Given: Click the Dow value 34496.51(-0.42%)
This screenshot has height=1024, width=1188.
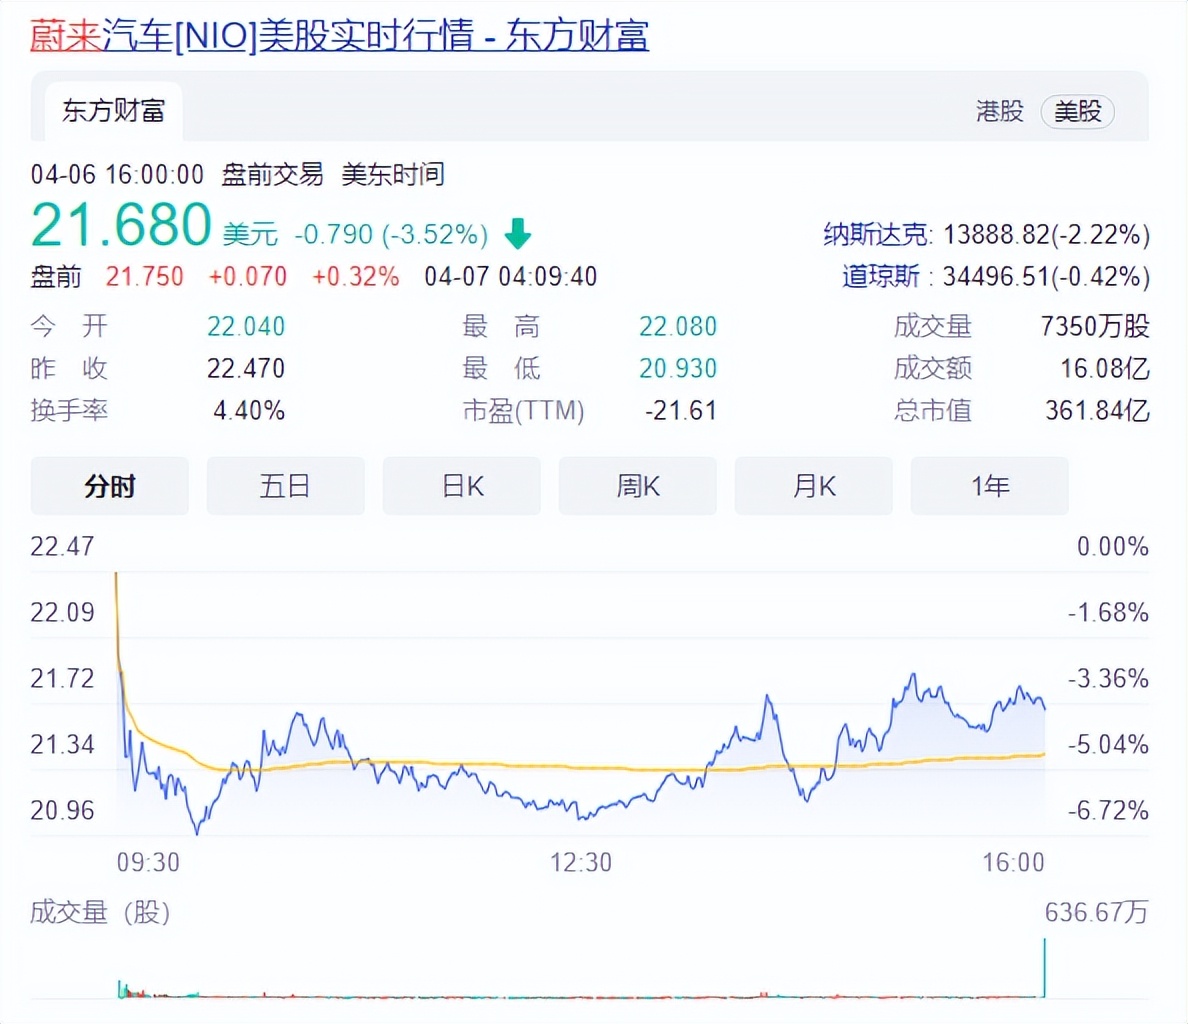Looking at the screenshot, I should point(1046,276).
